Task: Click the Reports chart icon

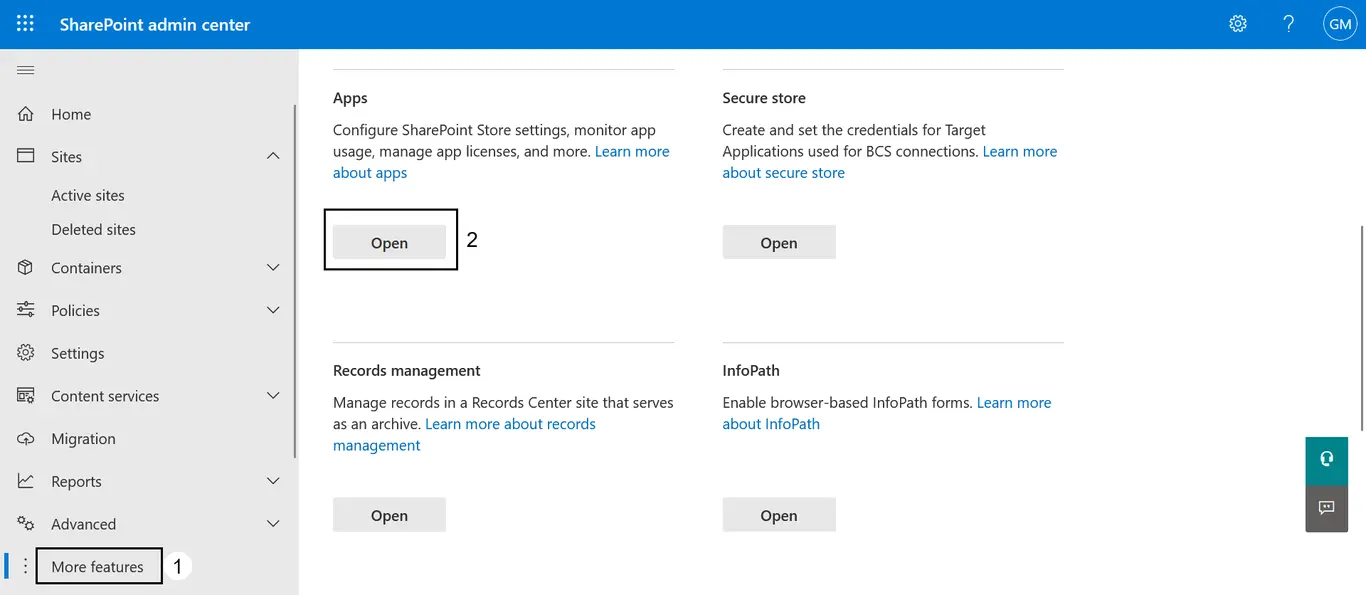Action: (x=26, y=481)
